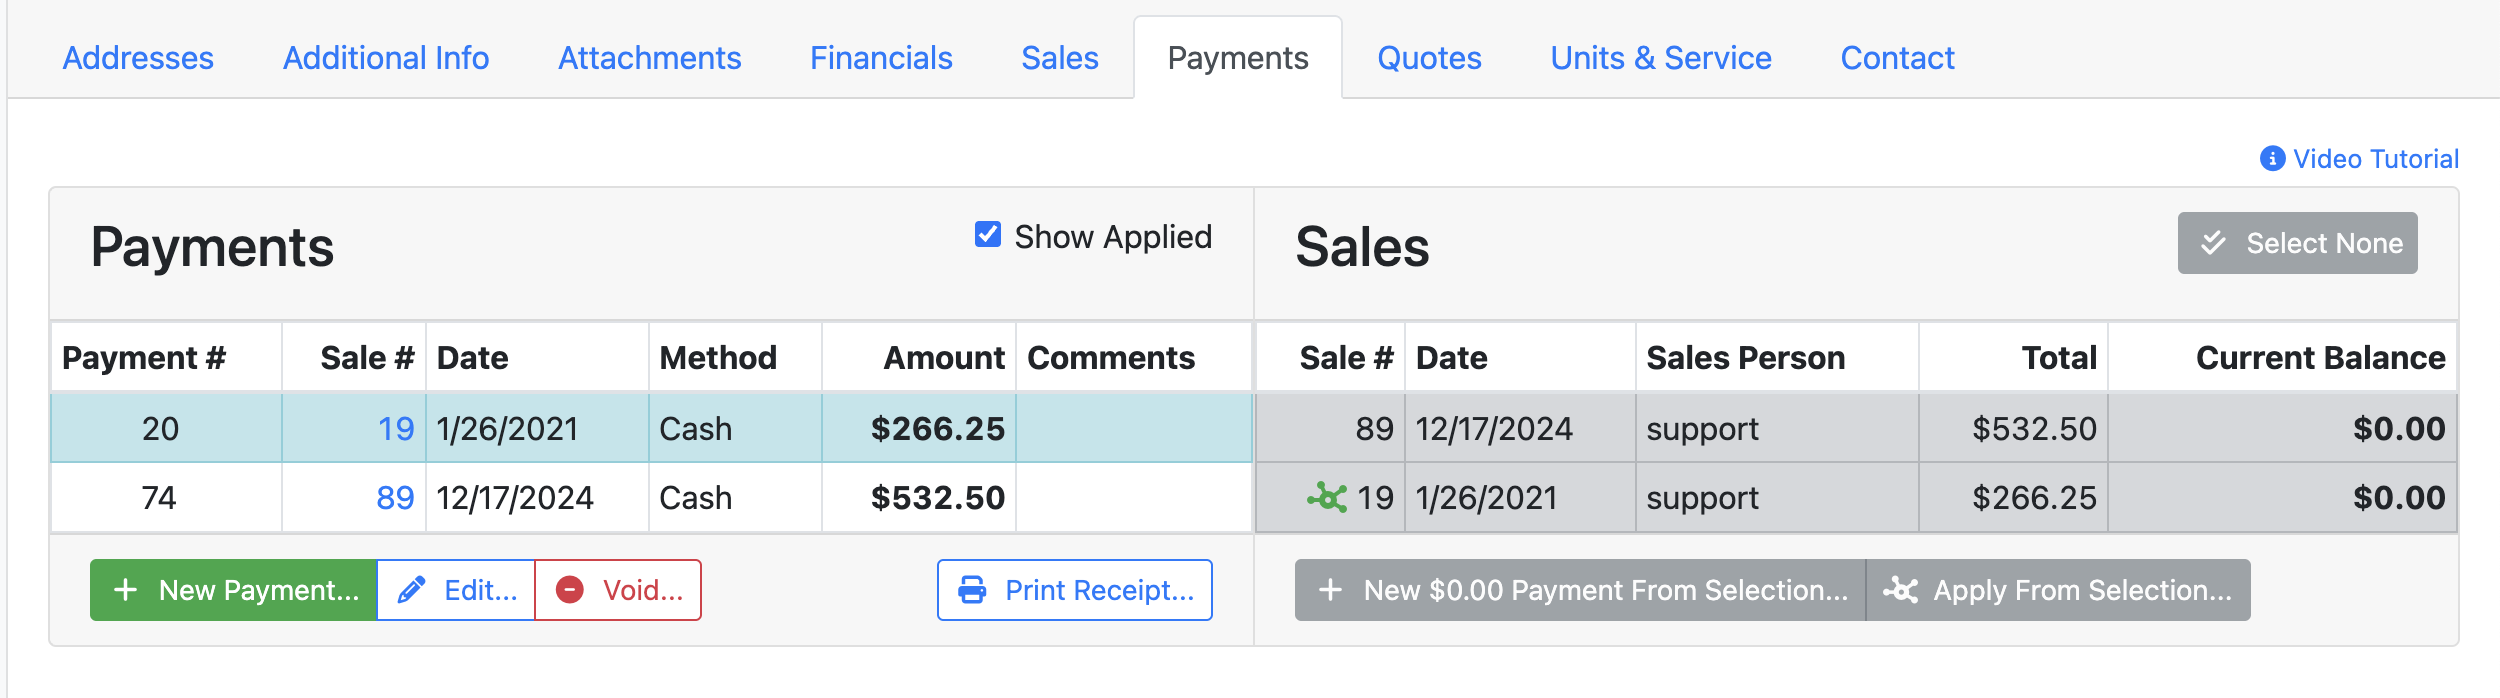Click the plus icon on New Payment
This screenshot has height=698, width=2500.
point(126,590)
